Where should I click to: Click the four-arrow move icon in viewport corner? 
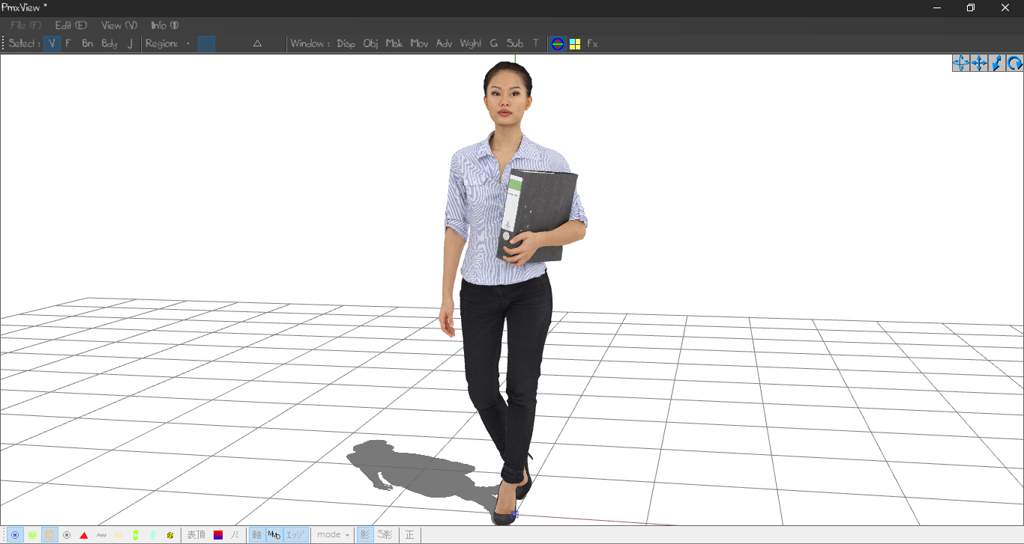[979, 63]
